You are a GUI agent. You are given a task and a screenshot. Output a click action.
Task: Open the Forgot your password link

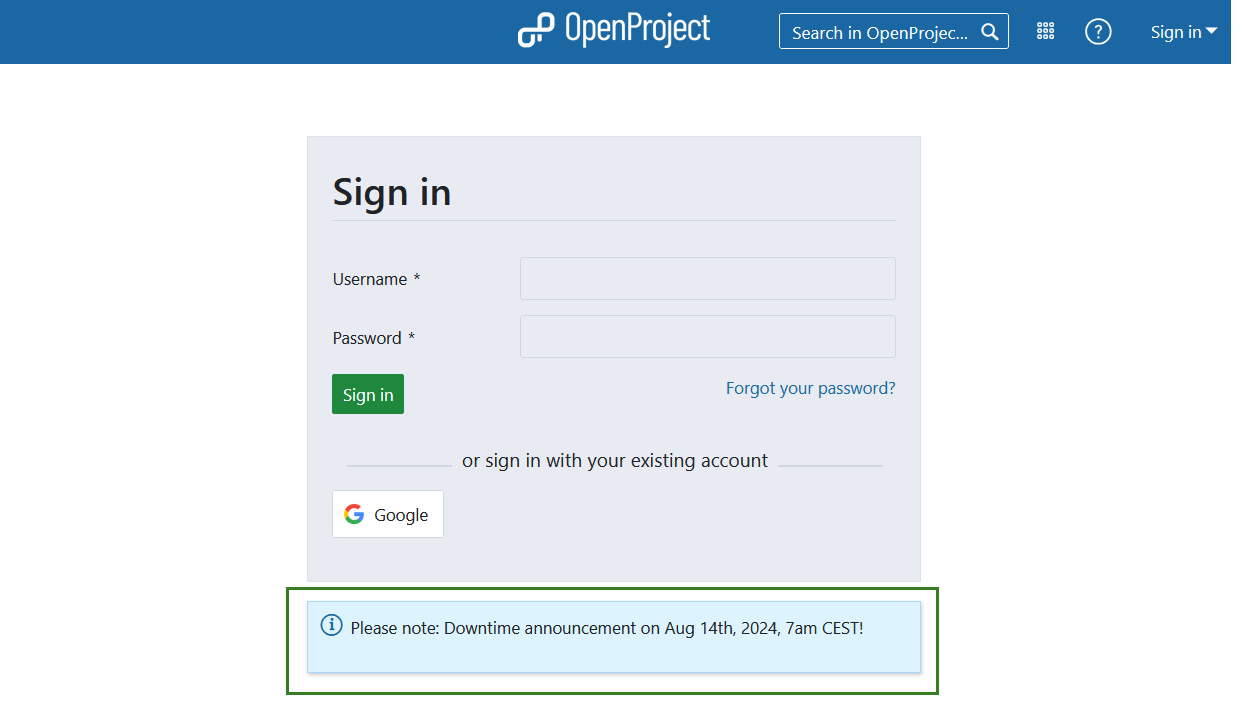pyautogui.click(x=810, y=388)
